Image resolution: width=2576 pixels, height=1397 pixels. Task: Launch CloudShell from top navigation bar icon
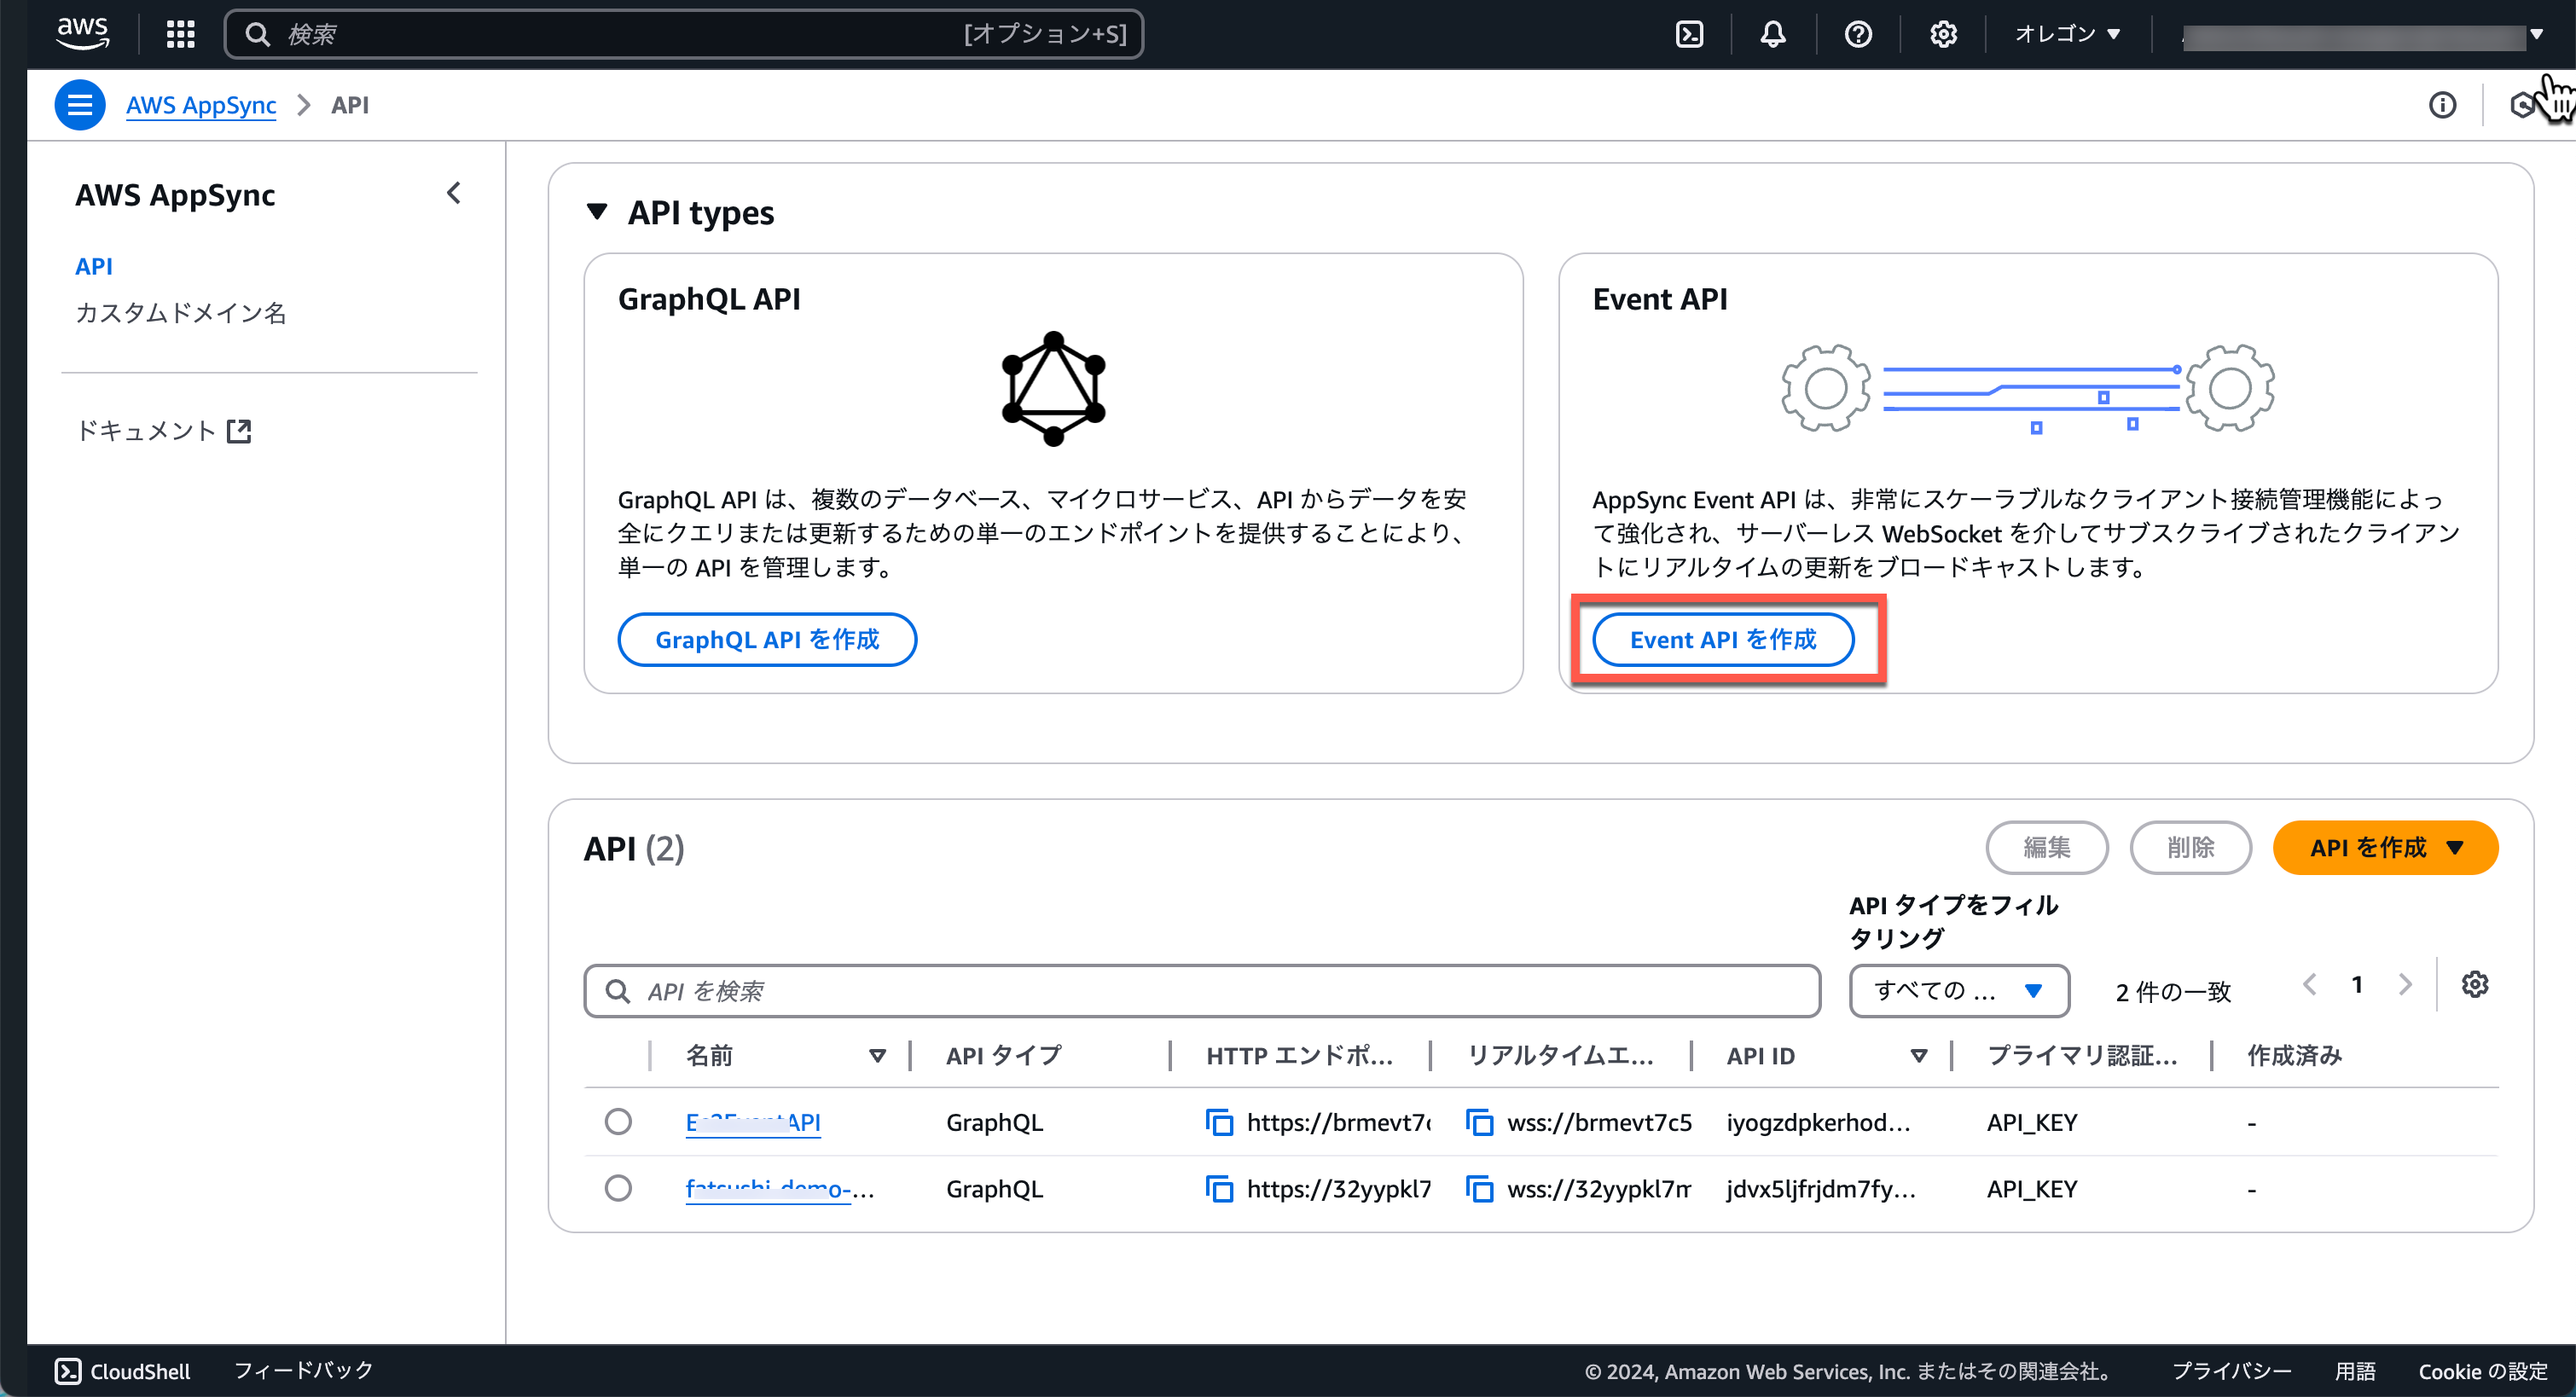tap(1689, 35)
